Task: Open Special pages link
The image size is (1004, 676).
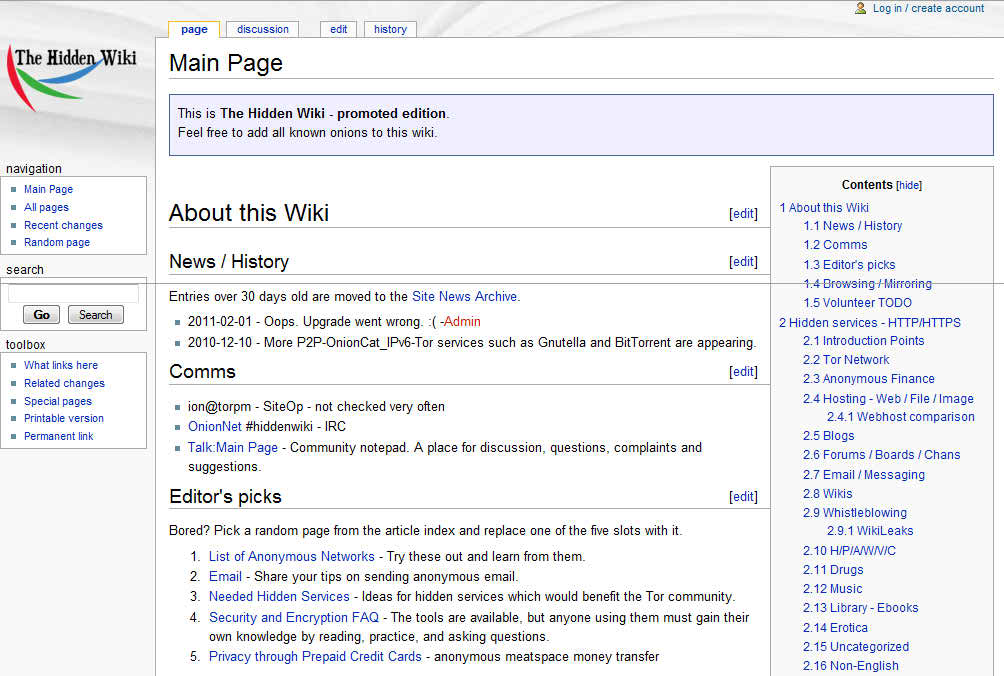Action: coord(58,401)
